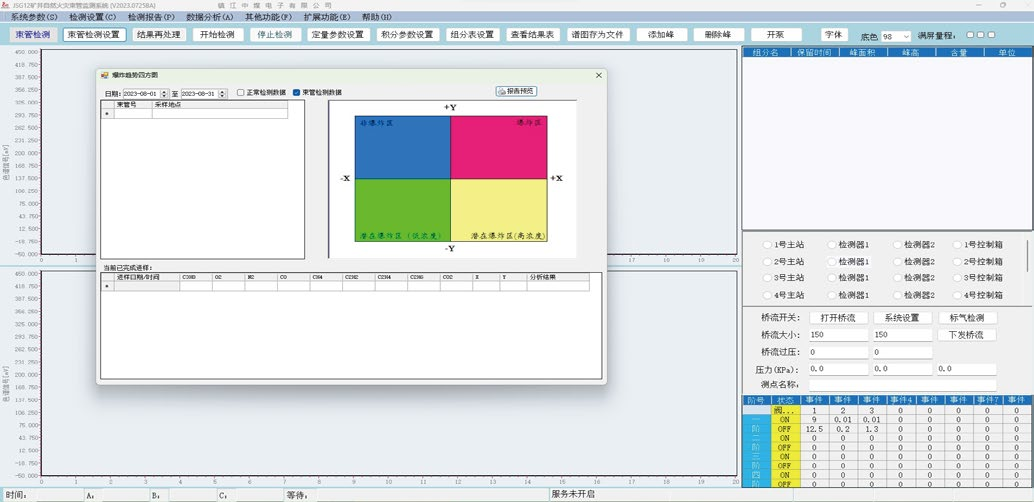Select the 3号控制箱 radio button
Screen dimensions: 1034x502
point(959,278)
